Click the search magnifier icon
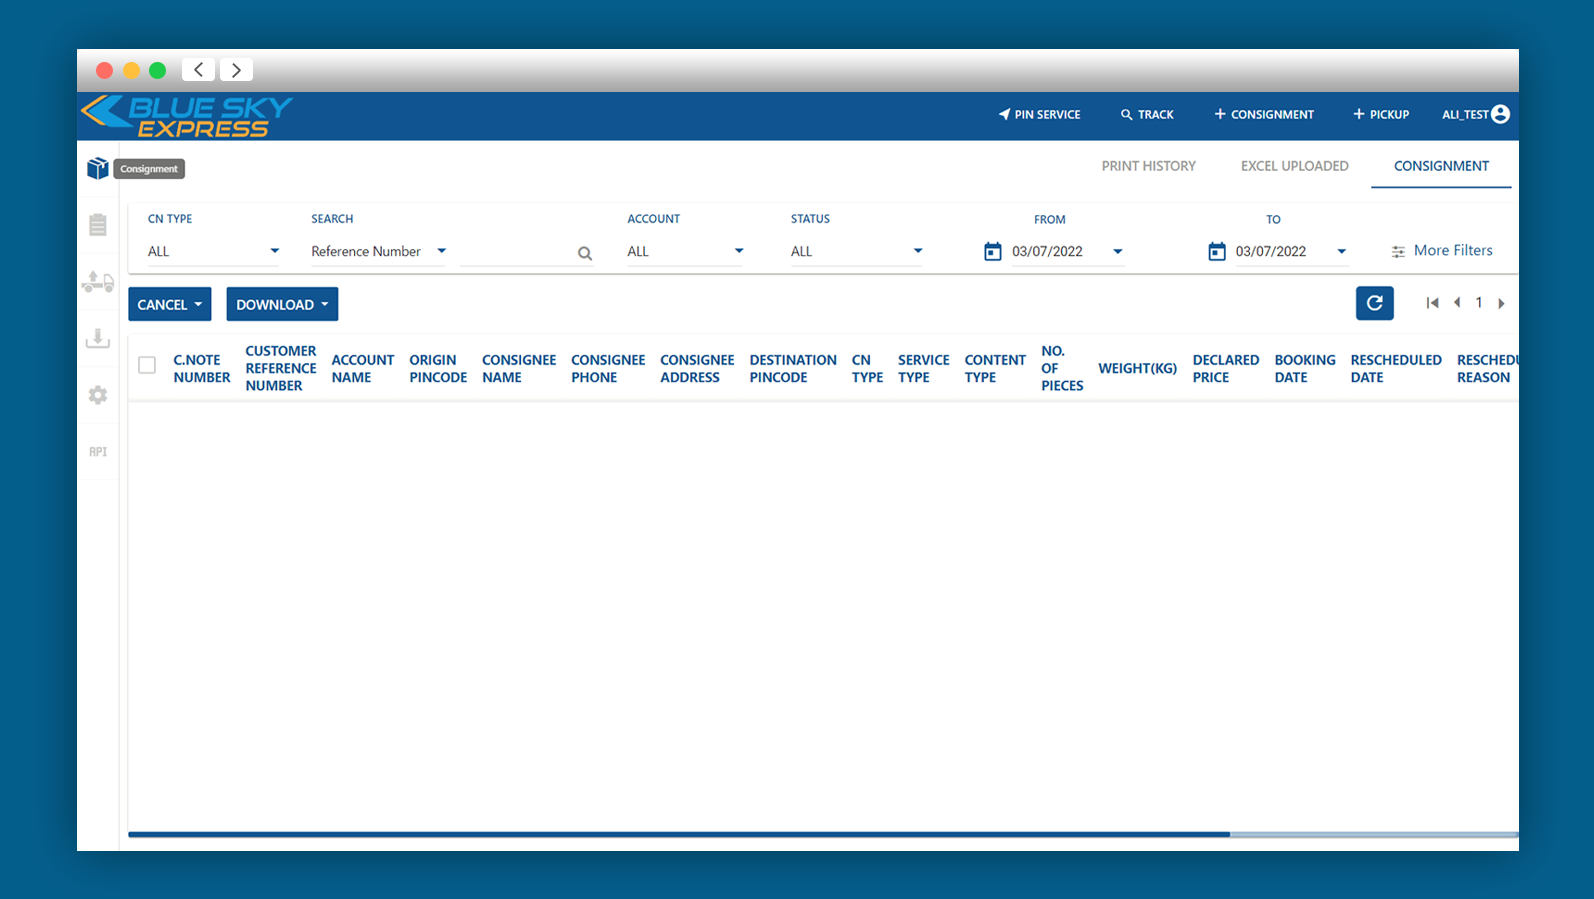The image size is (1594, 899). 585,254
